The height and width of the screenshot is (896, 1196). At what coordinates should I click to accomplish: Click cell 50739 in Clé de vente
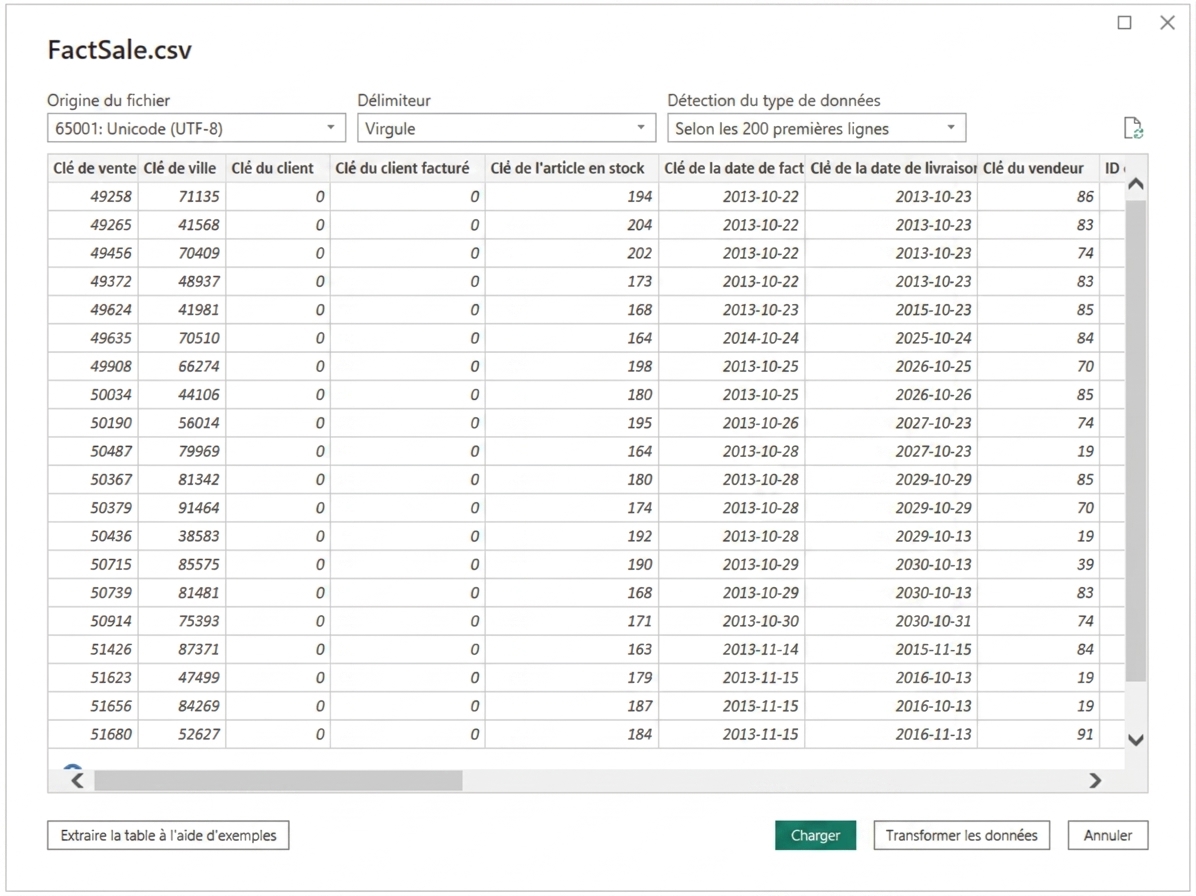pyautogui.click(x=93, y=592)
